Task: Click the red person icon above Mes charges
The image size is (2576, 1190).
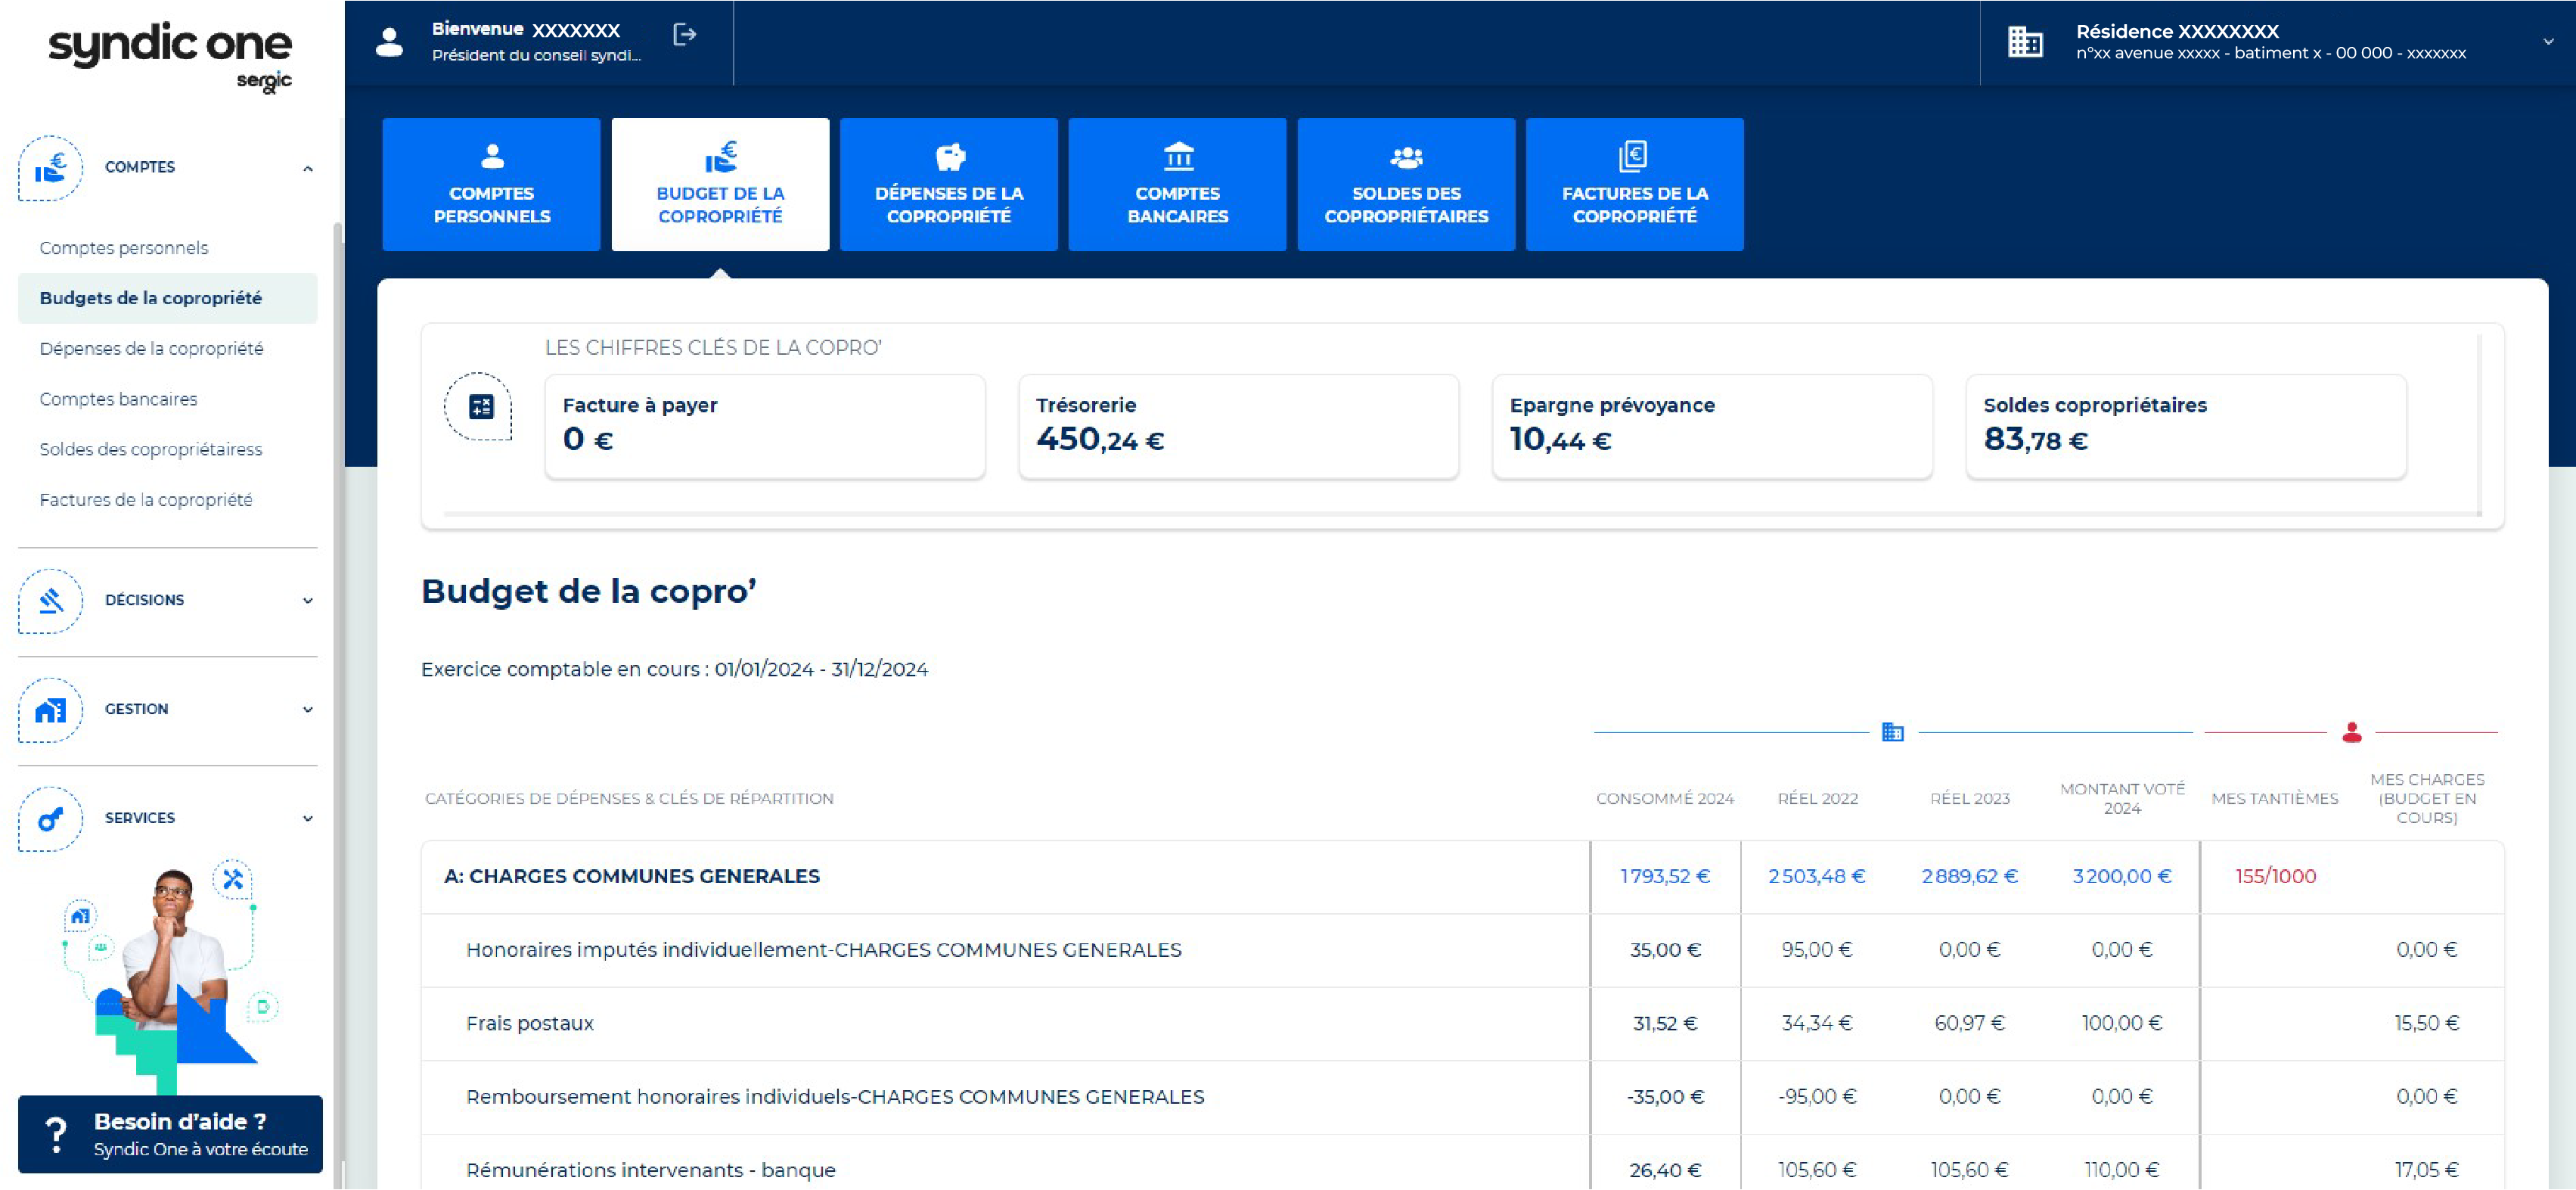Action: pos(2351,732)
